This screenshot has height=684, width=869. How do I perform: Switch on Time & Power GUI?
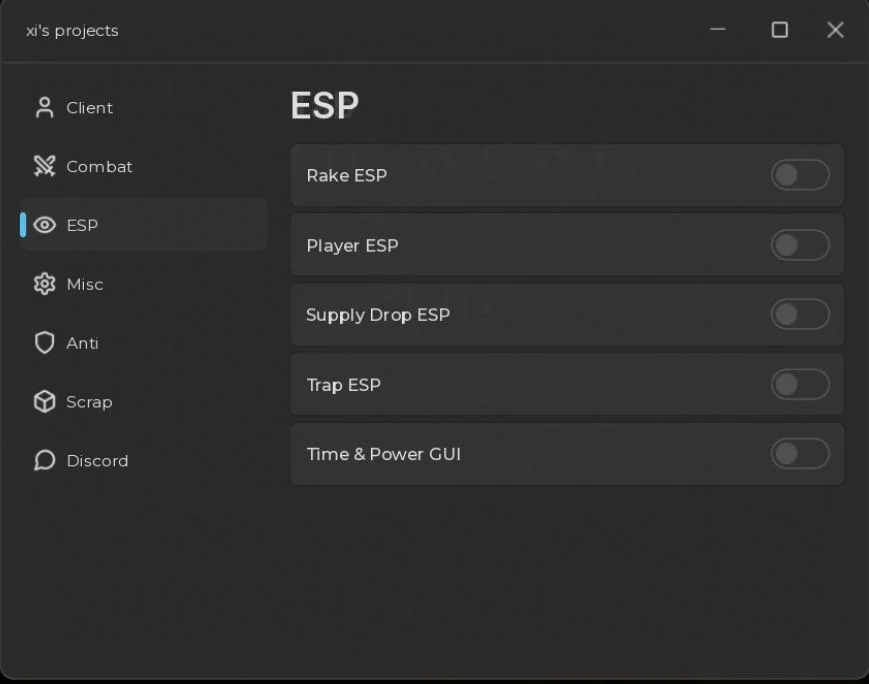800,454
